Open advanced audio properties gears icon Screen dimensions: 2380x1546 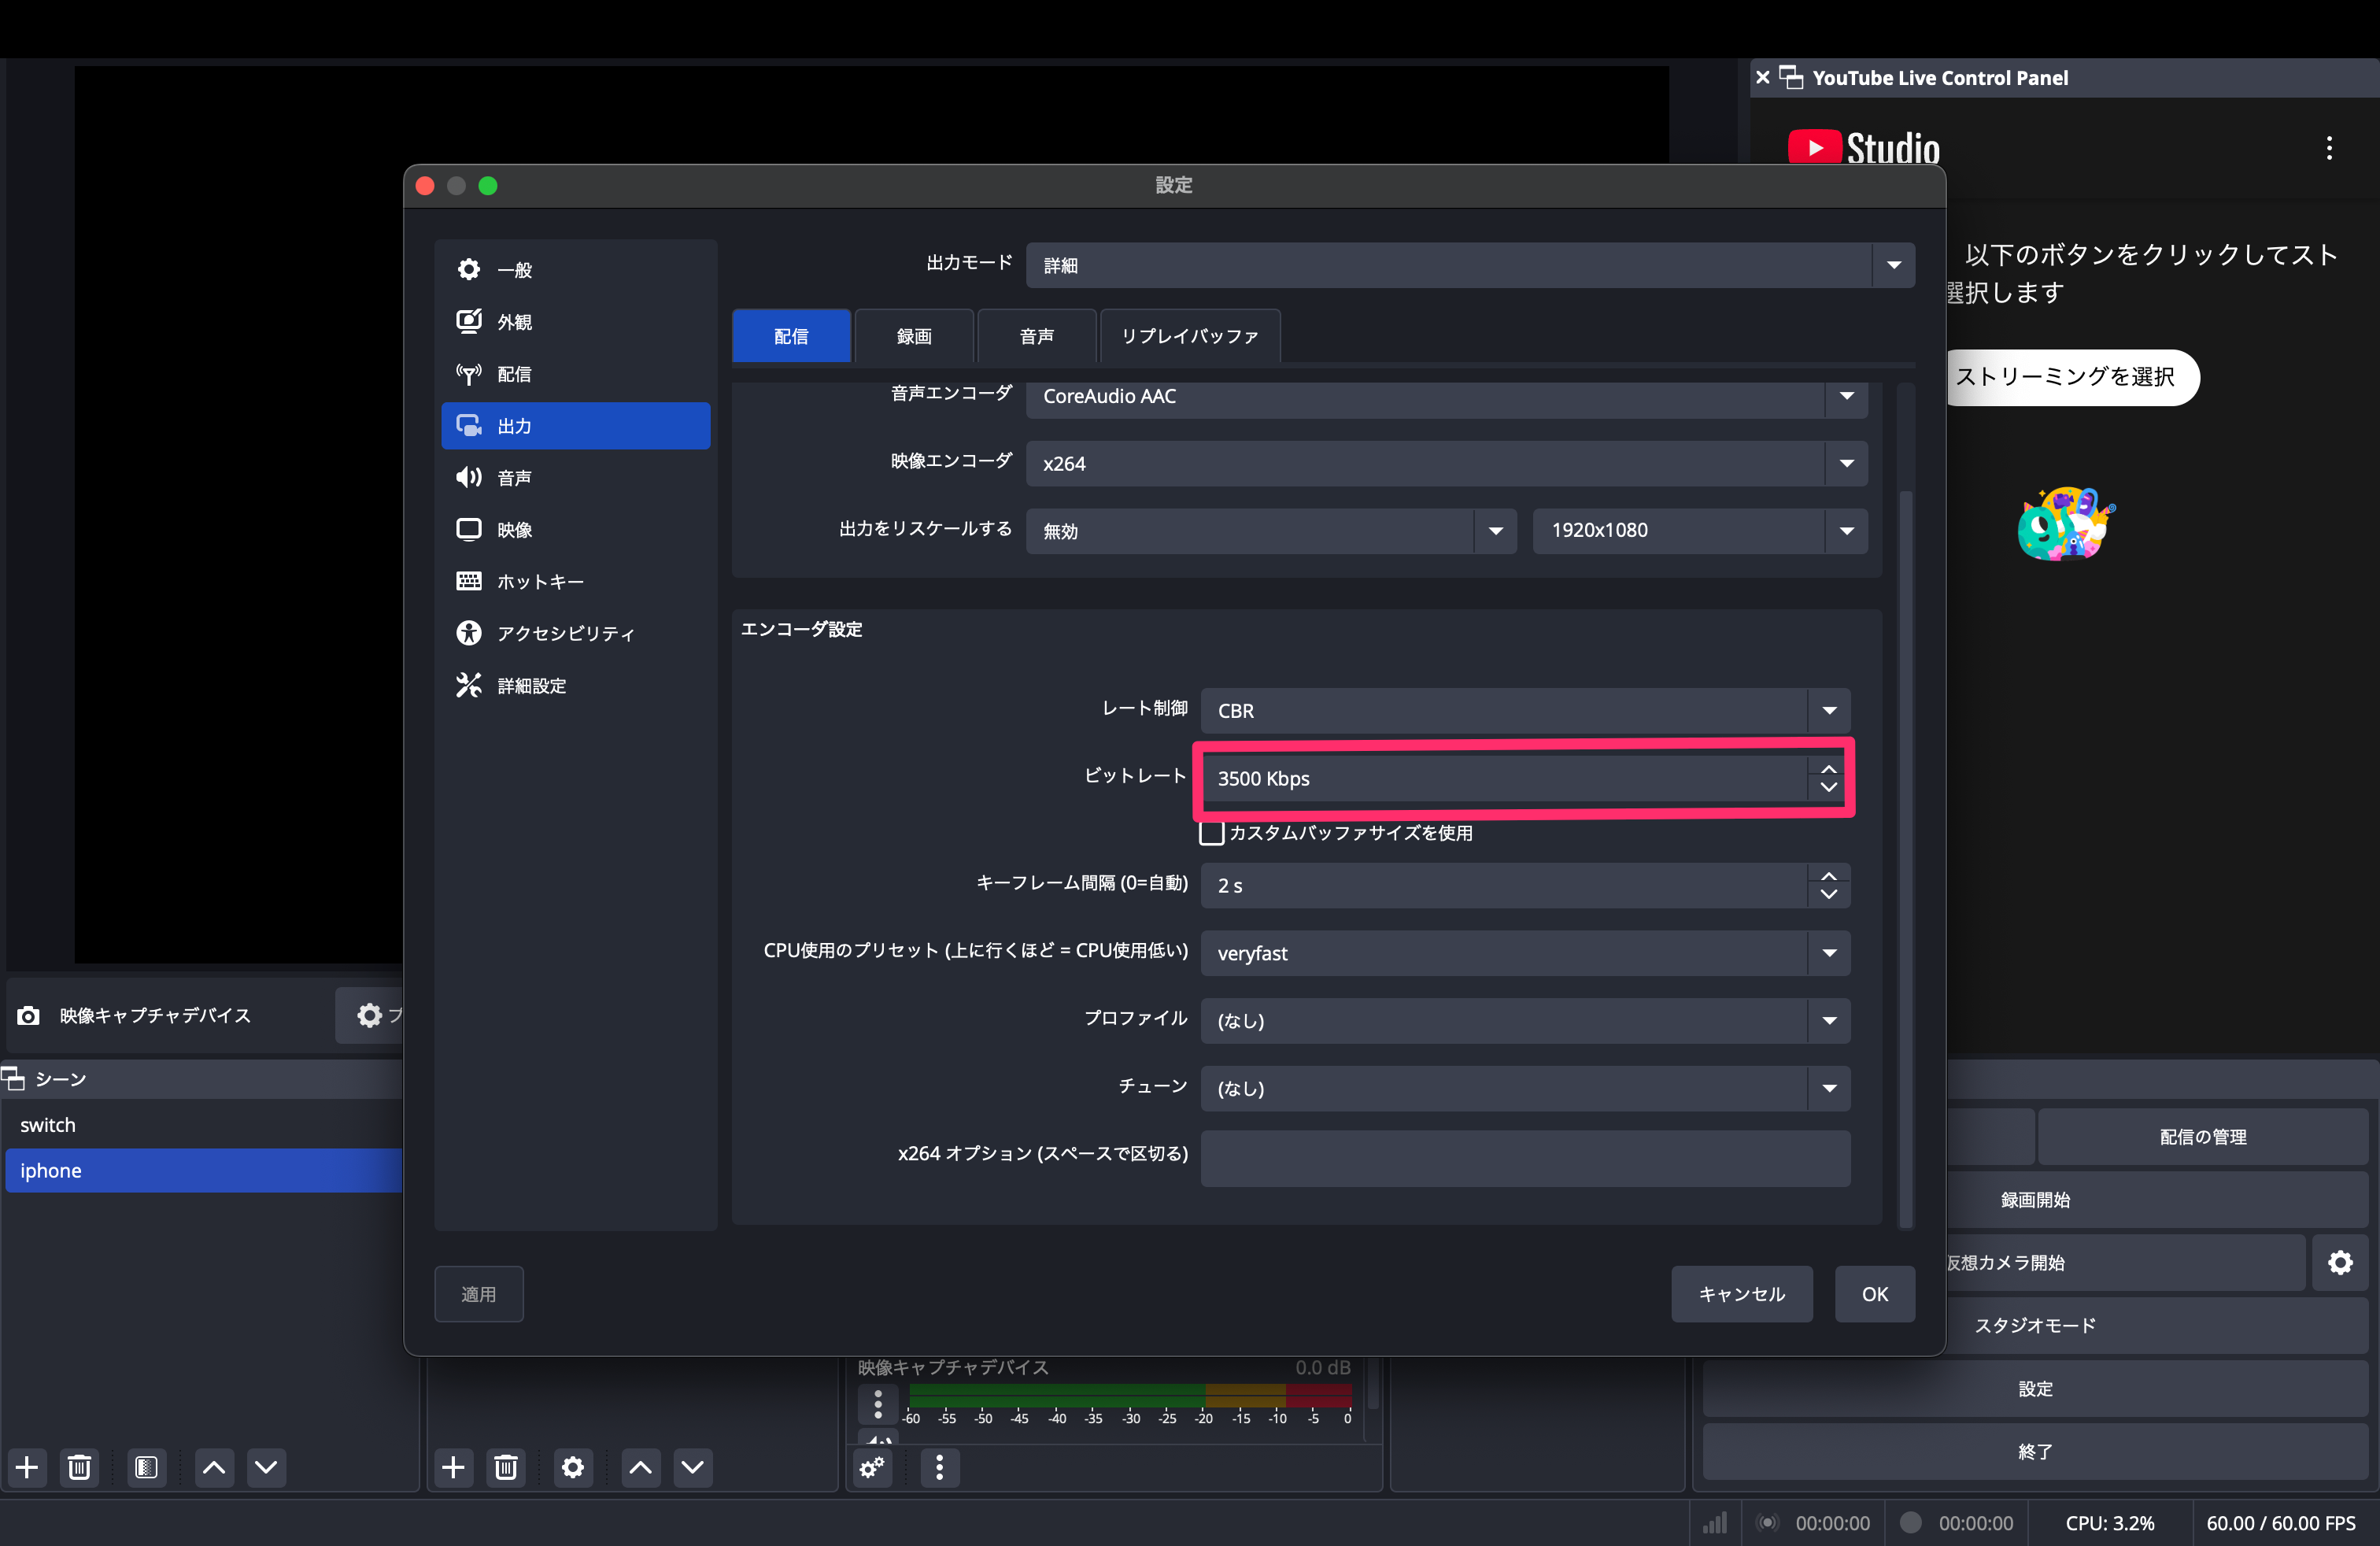click(x=872, y=1467)
